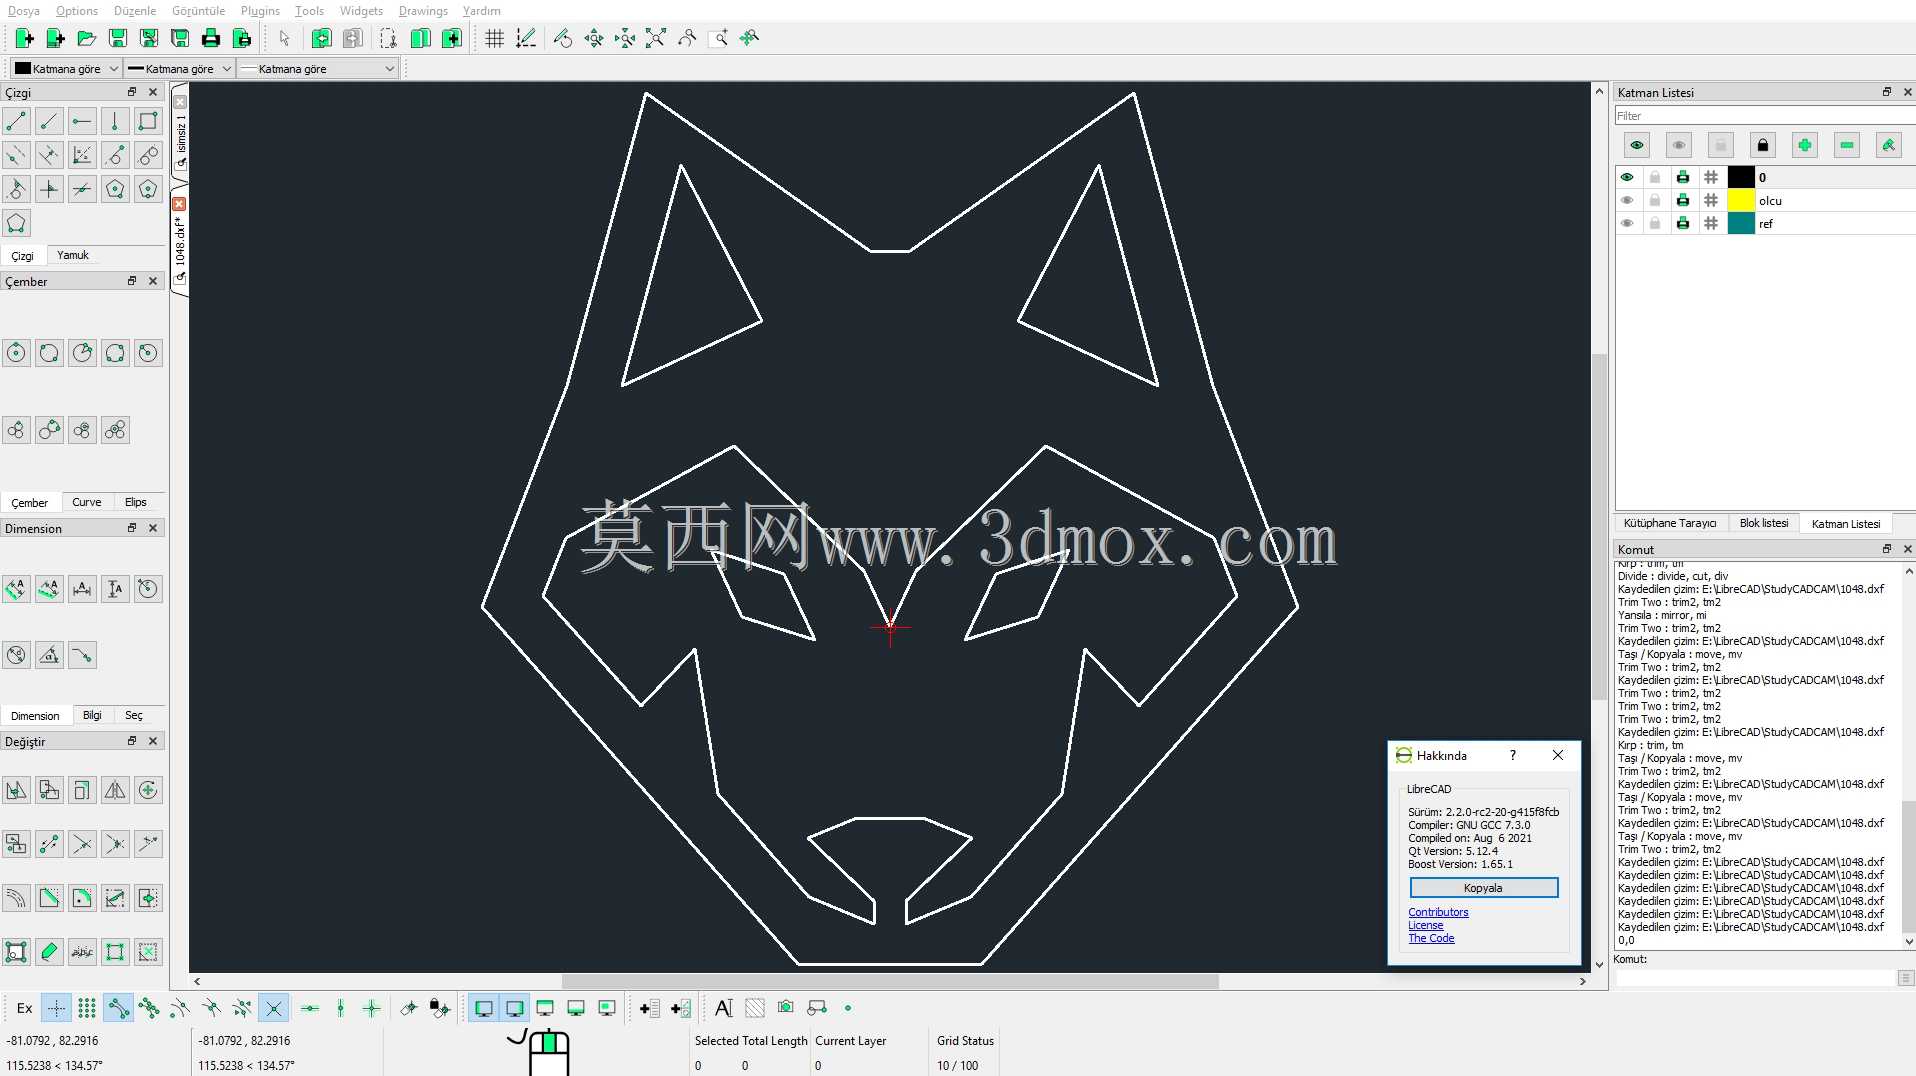Open the Widgets menu
This screenshot has height=1076, width=1916.
[x=361, y=11]
